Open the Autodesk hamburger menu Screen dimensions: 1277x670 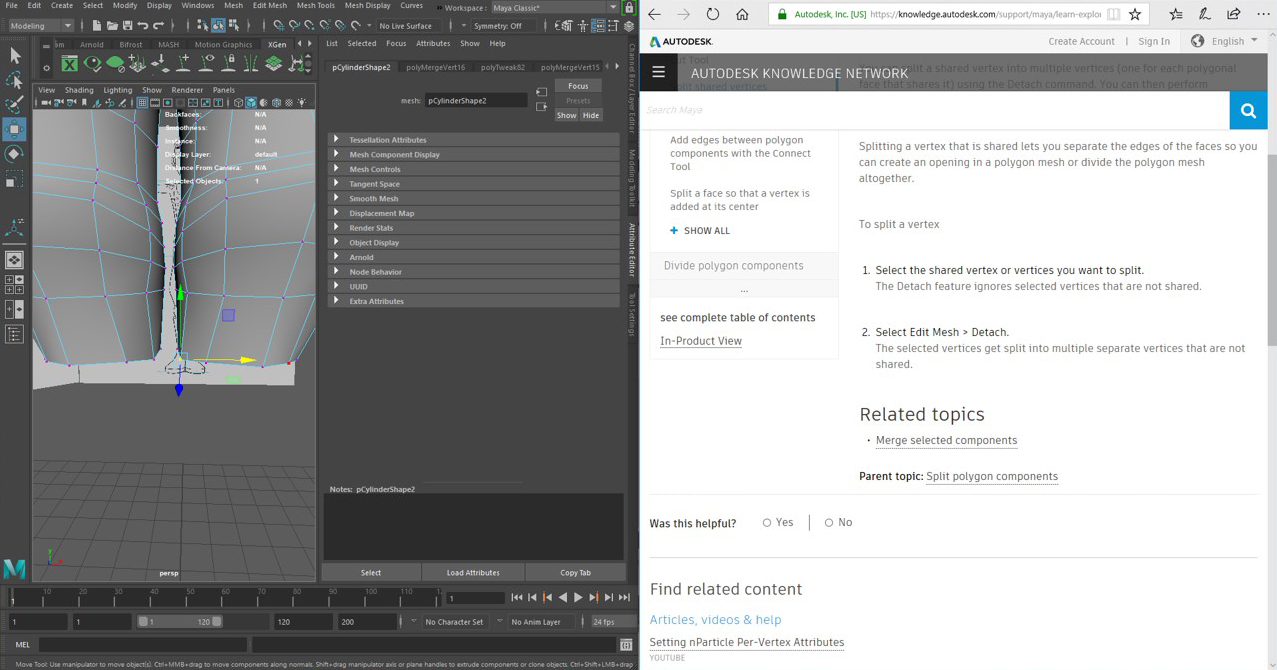[x=658, y=73]
